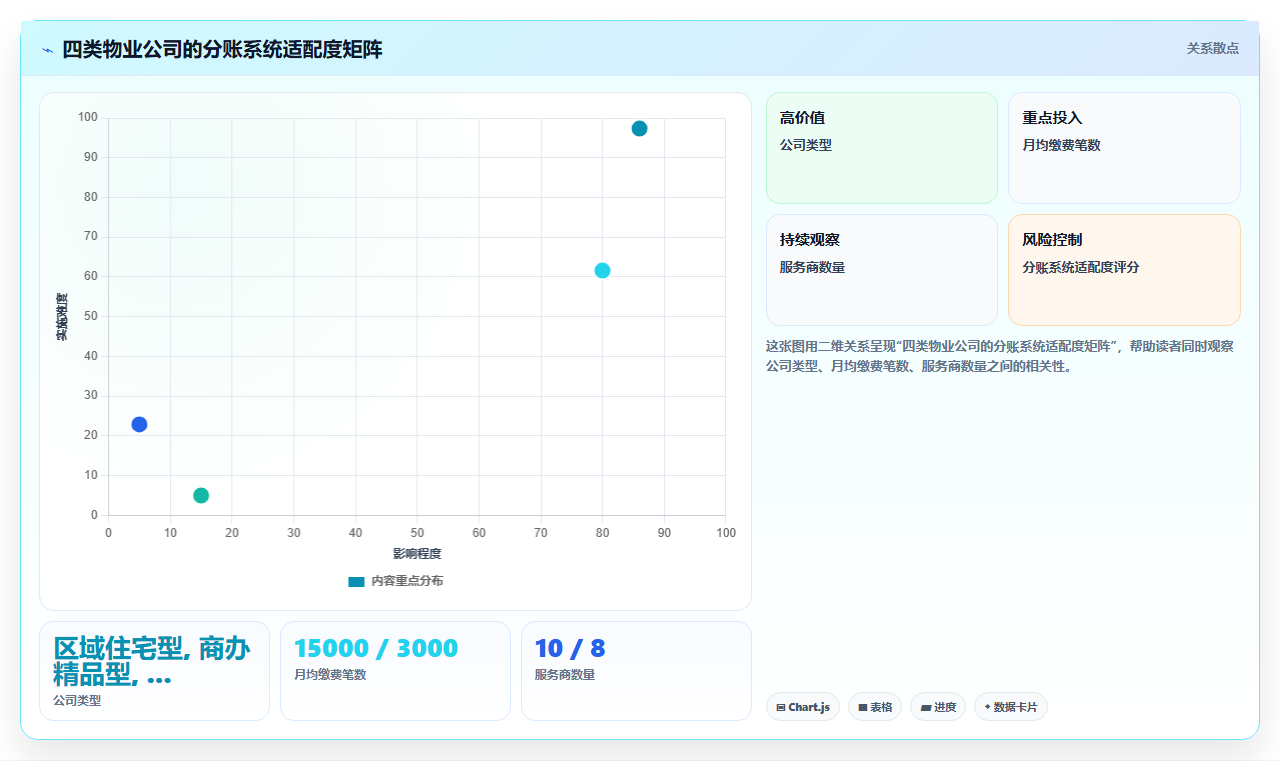Click the 月均缴费笔数 label under 15000 / 3000
The image size is (1280, 761).
coord(330,675)
